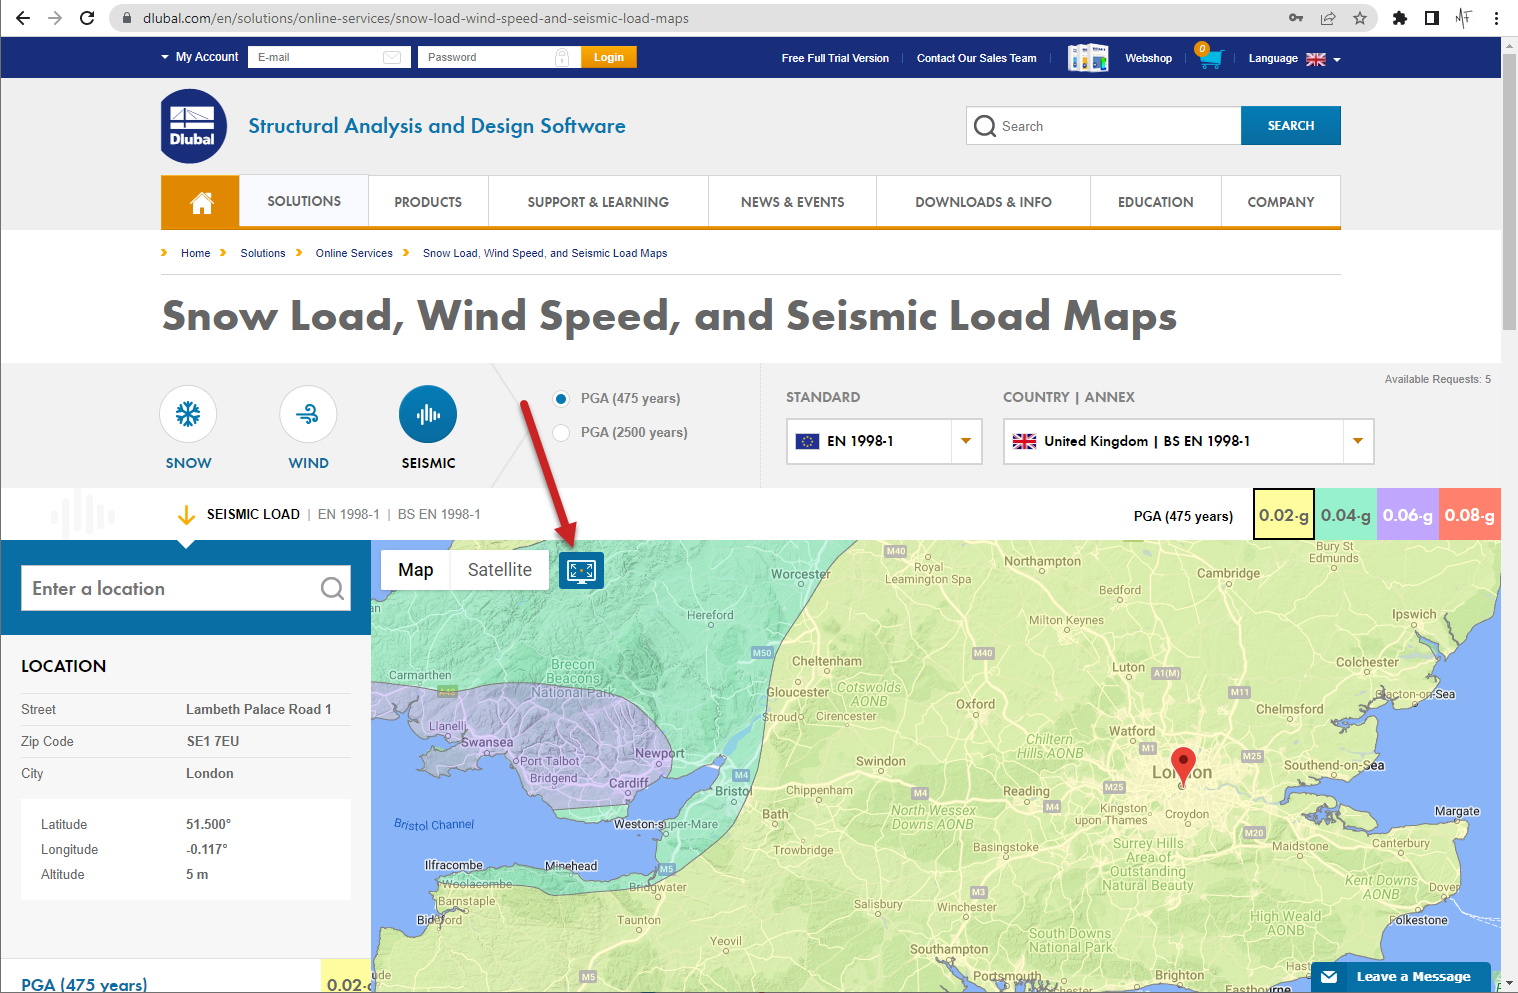Open the United Kingdom country annex dropdown

click(1357, 441)
